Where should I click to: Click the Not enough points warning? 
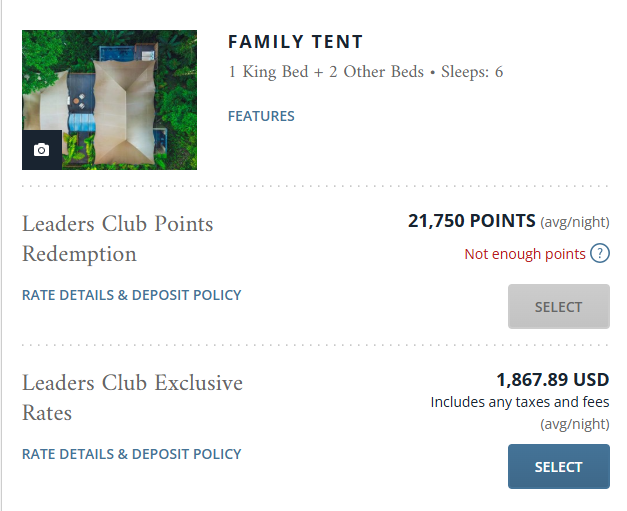[525, 254]
